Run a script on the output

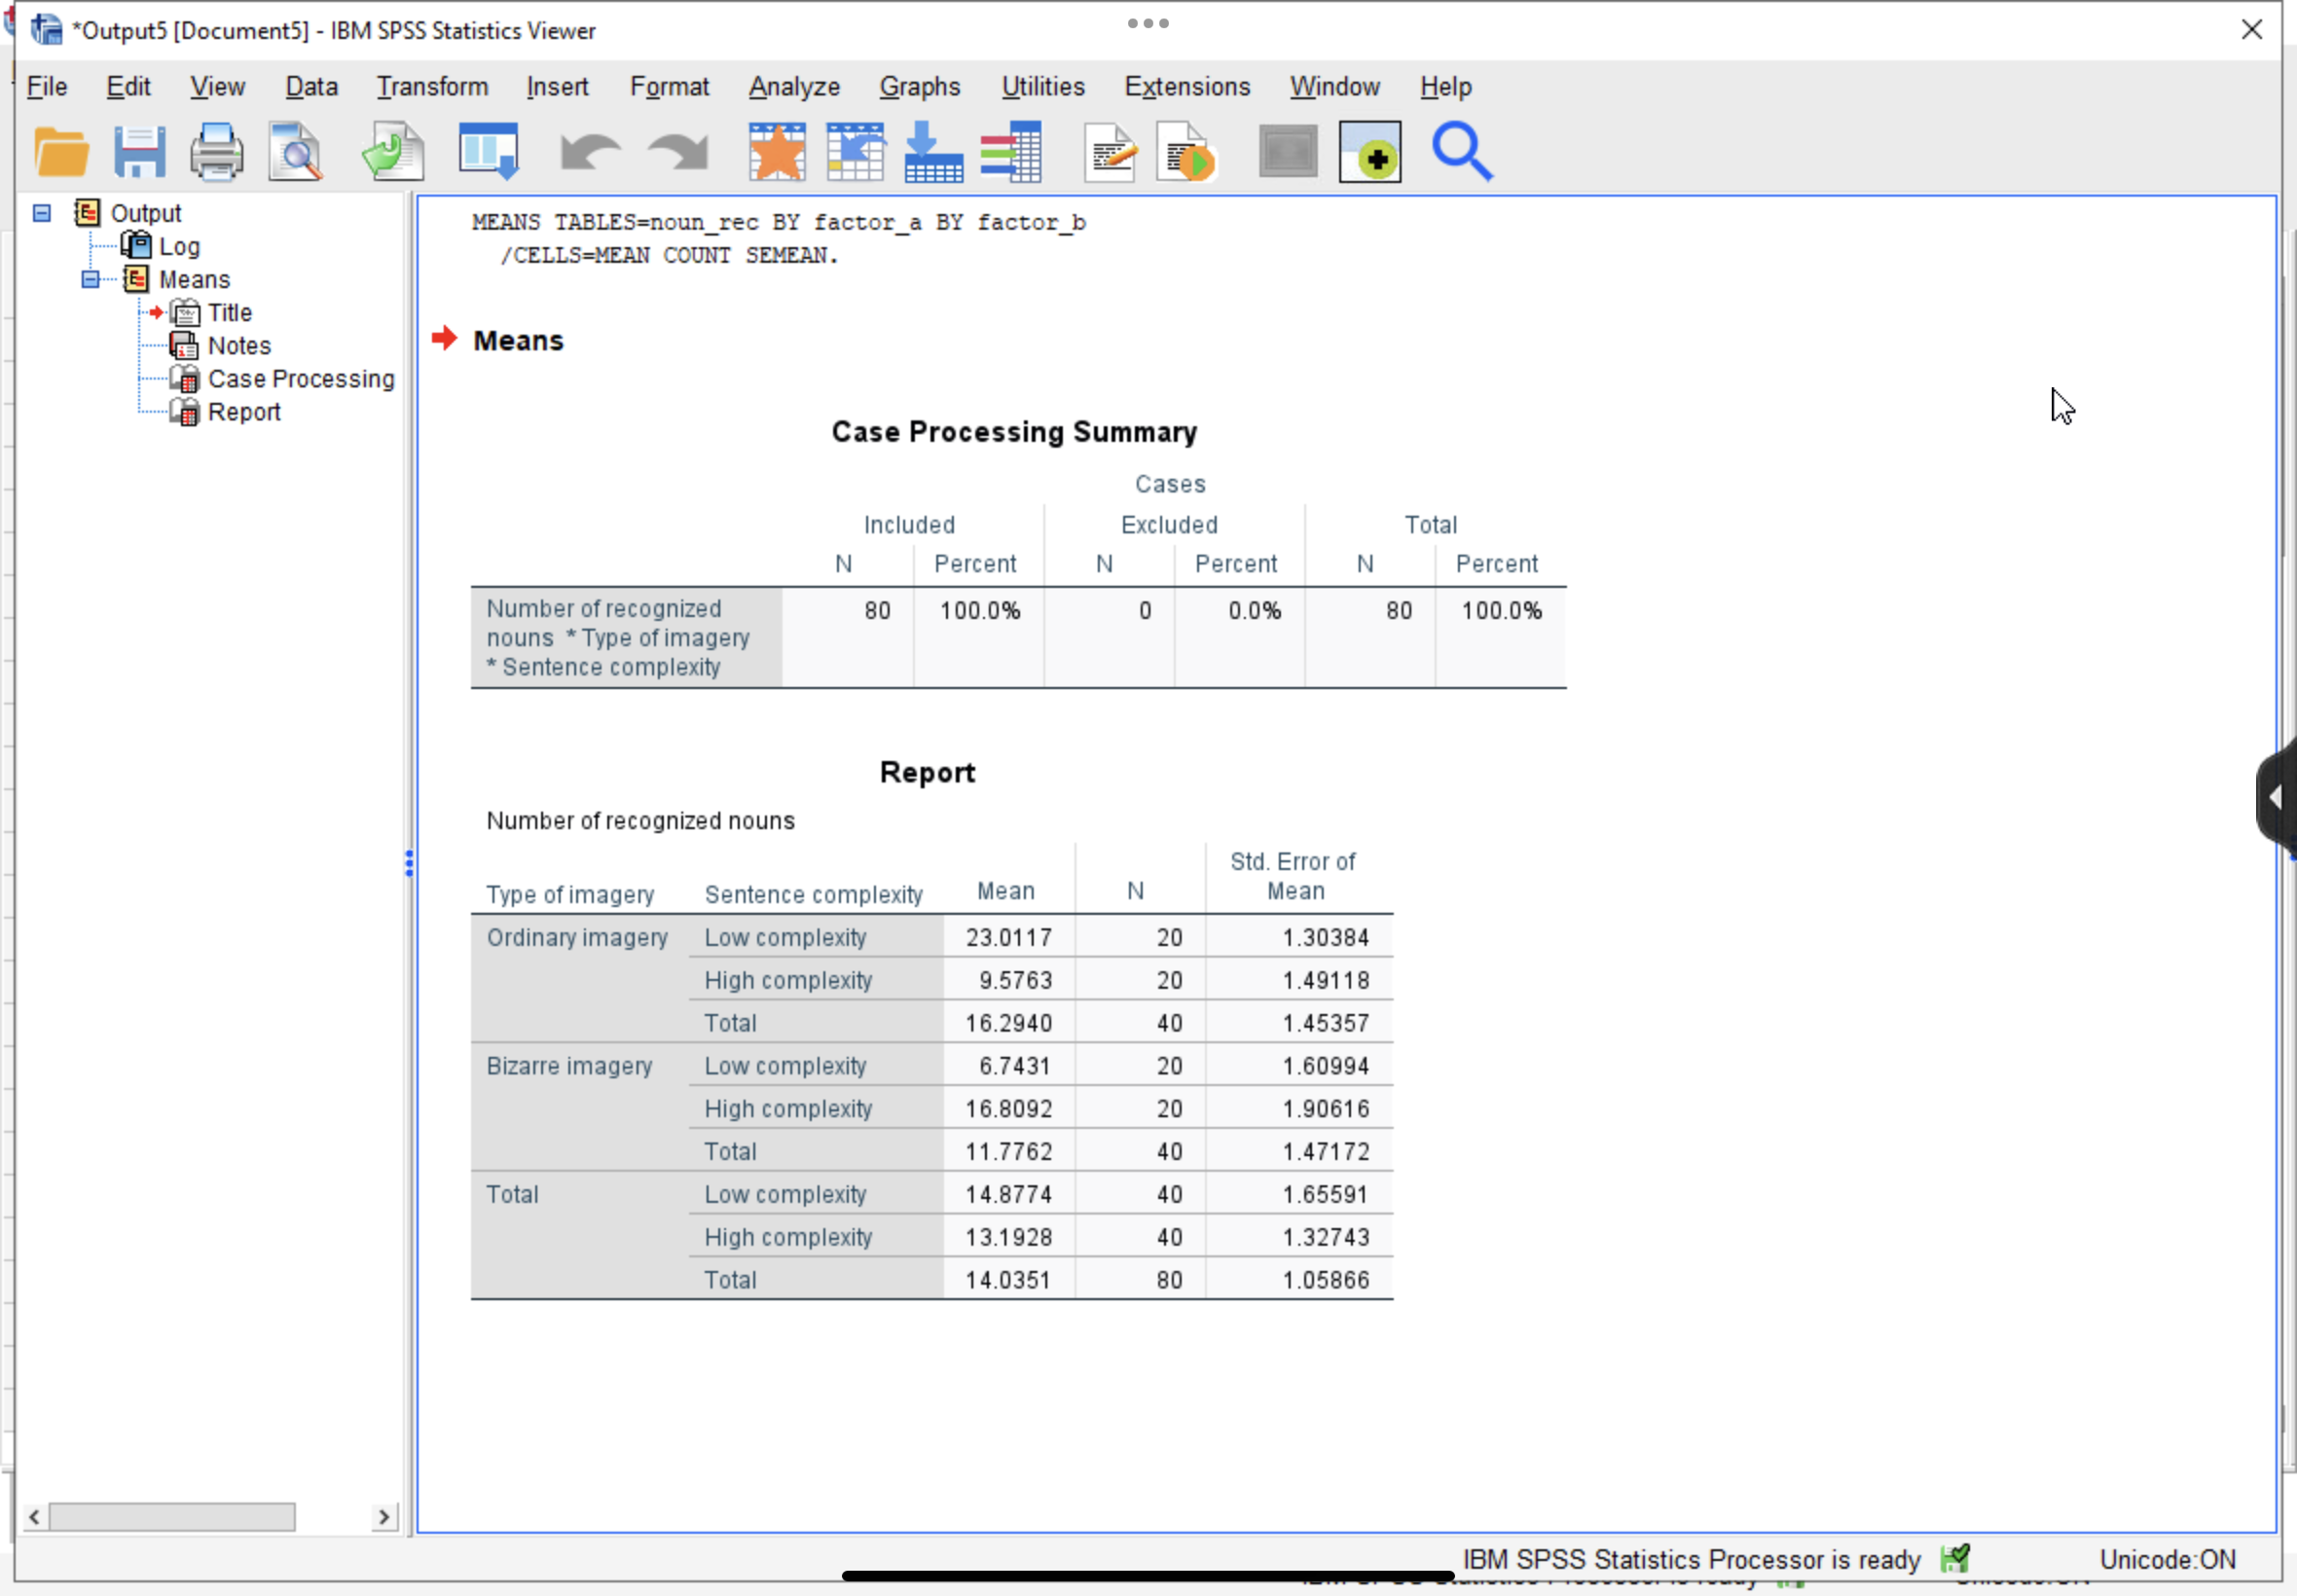coord(1186,151)
